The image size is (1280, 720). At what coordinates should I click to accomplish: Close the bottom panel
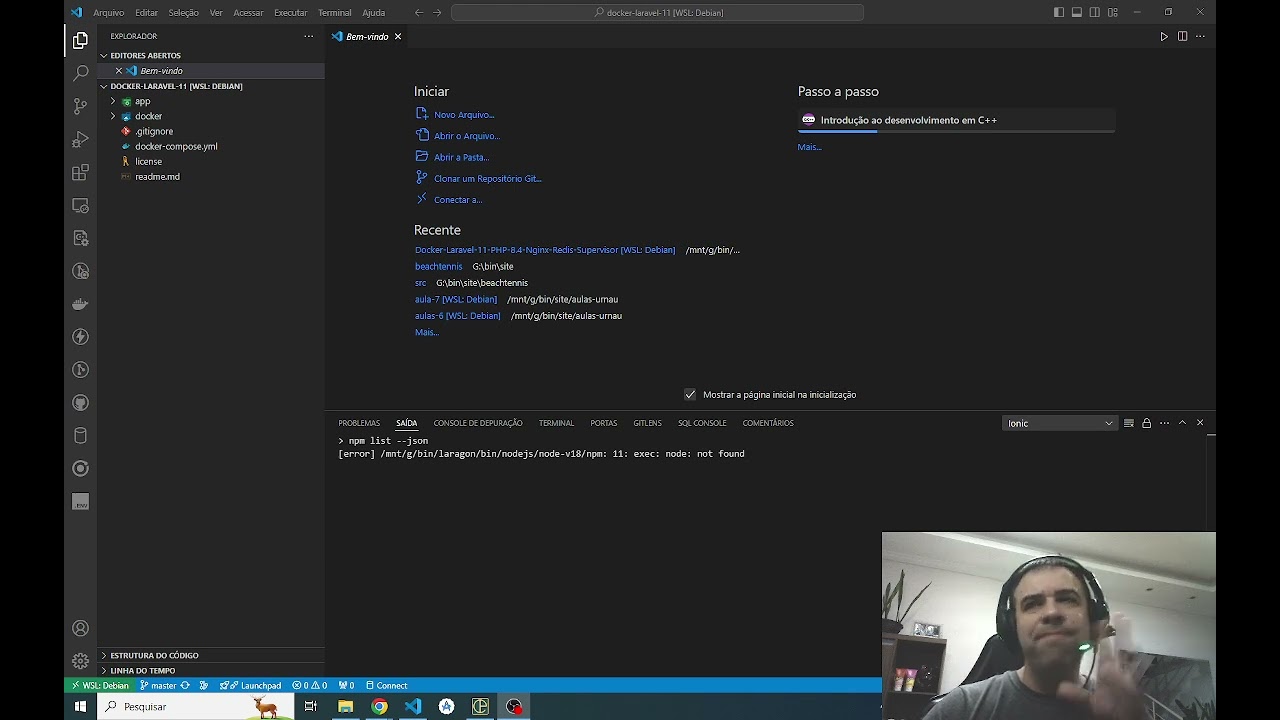point(1200,423)
